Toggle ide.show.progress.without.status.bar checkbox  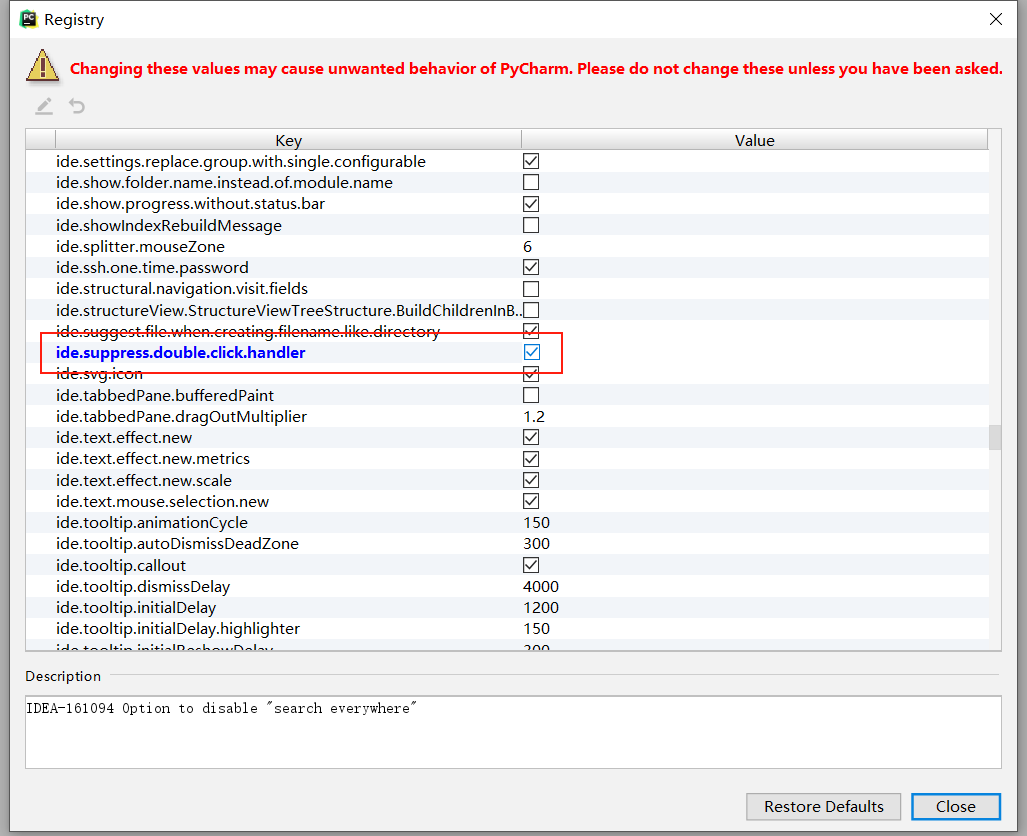coord(531,204)
